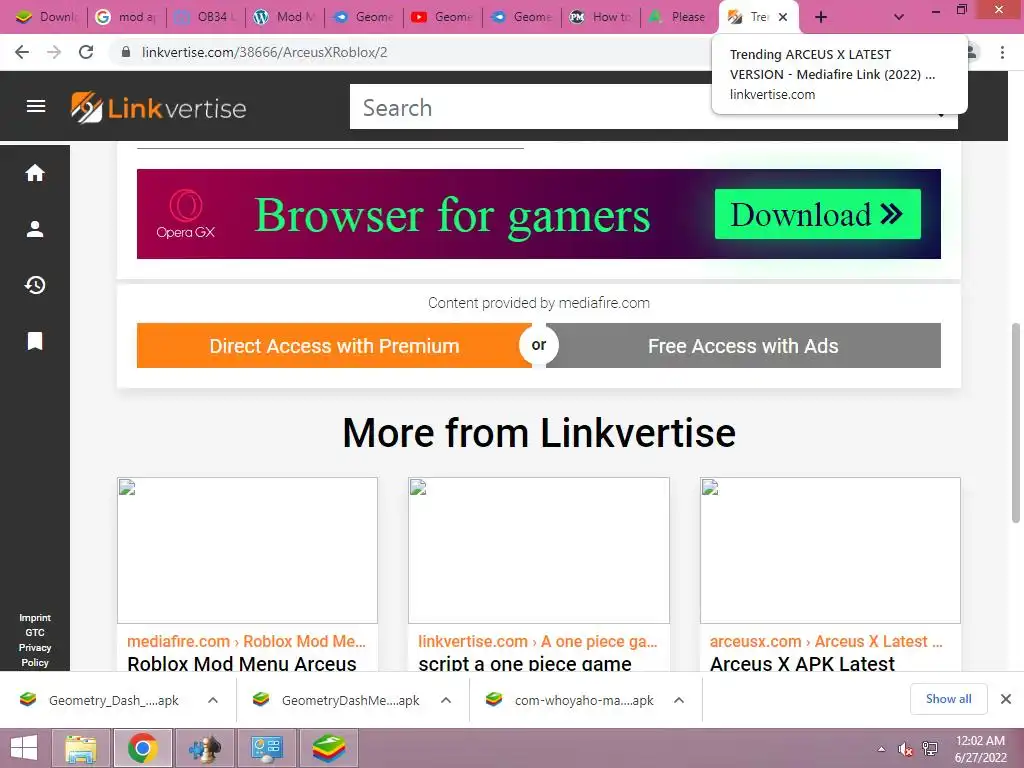The image size is (1024, 768).
Task: Click the padlock site info icon
Action: point(126,52)
